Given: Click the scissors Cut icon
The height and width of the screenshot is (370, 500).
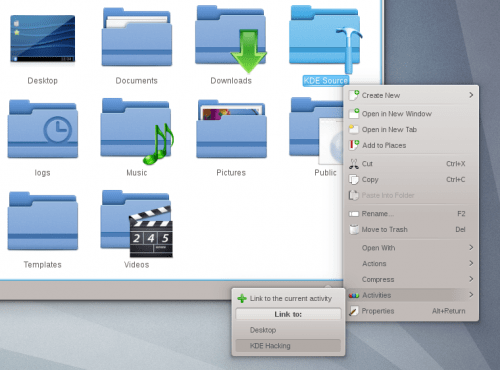Looking at the screenshot, I should click(x=354, y=164).
